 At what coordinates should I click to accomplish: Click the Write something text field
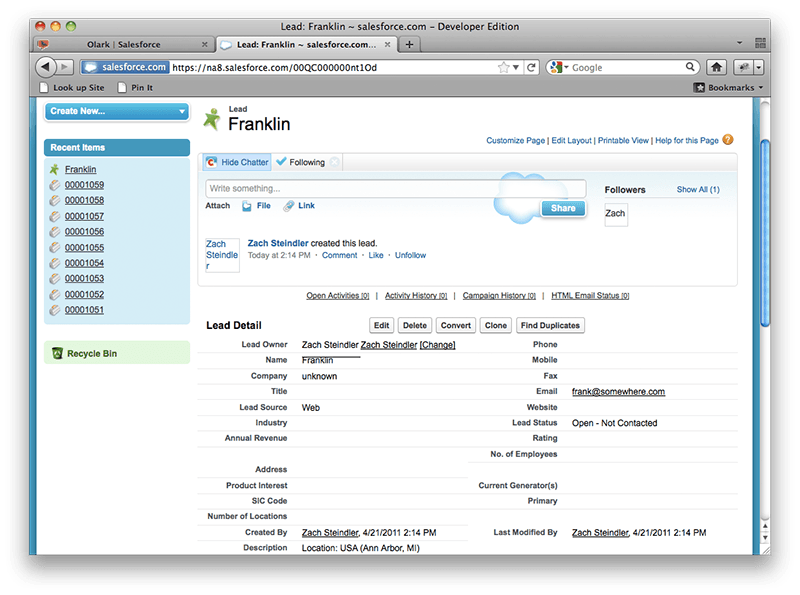click(x=395, y=188)
